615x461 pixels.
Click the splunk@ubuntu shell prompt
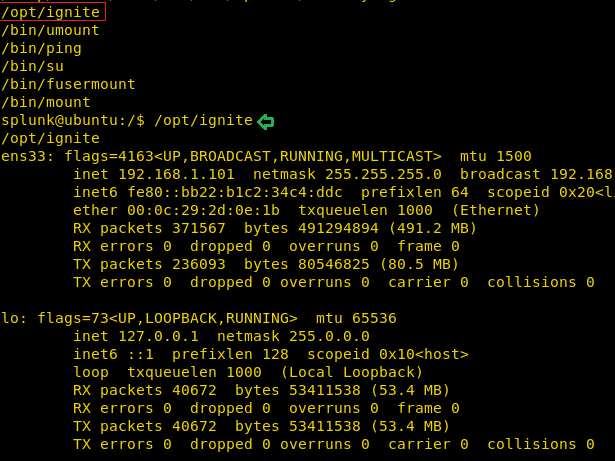point(73,120)
